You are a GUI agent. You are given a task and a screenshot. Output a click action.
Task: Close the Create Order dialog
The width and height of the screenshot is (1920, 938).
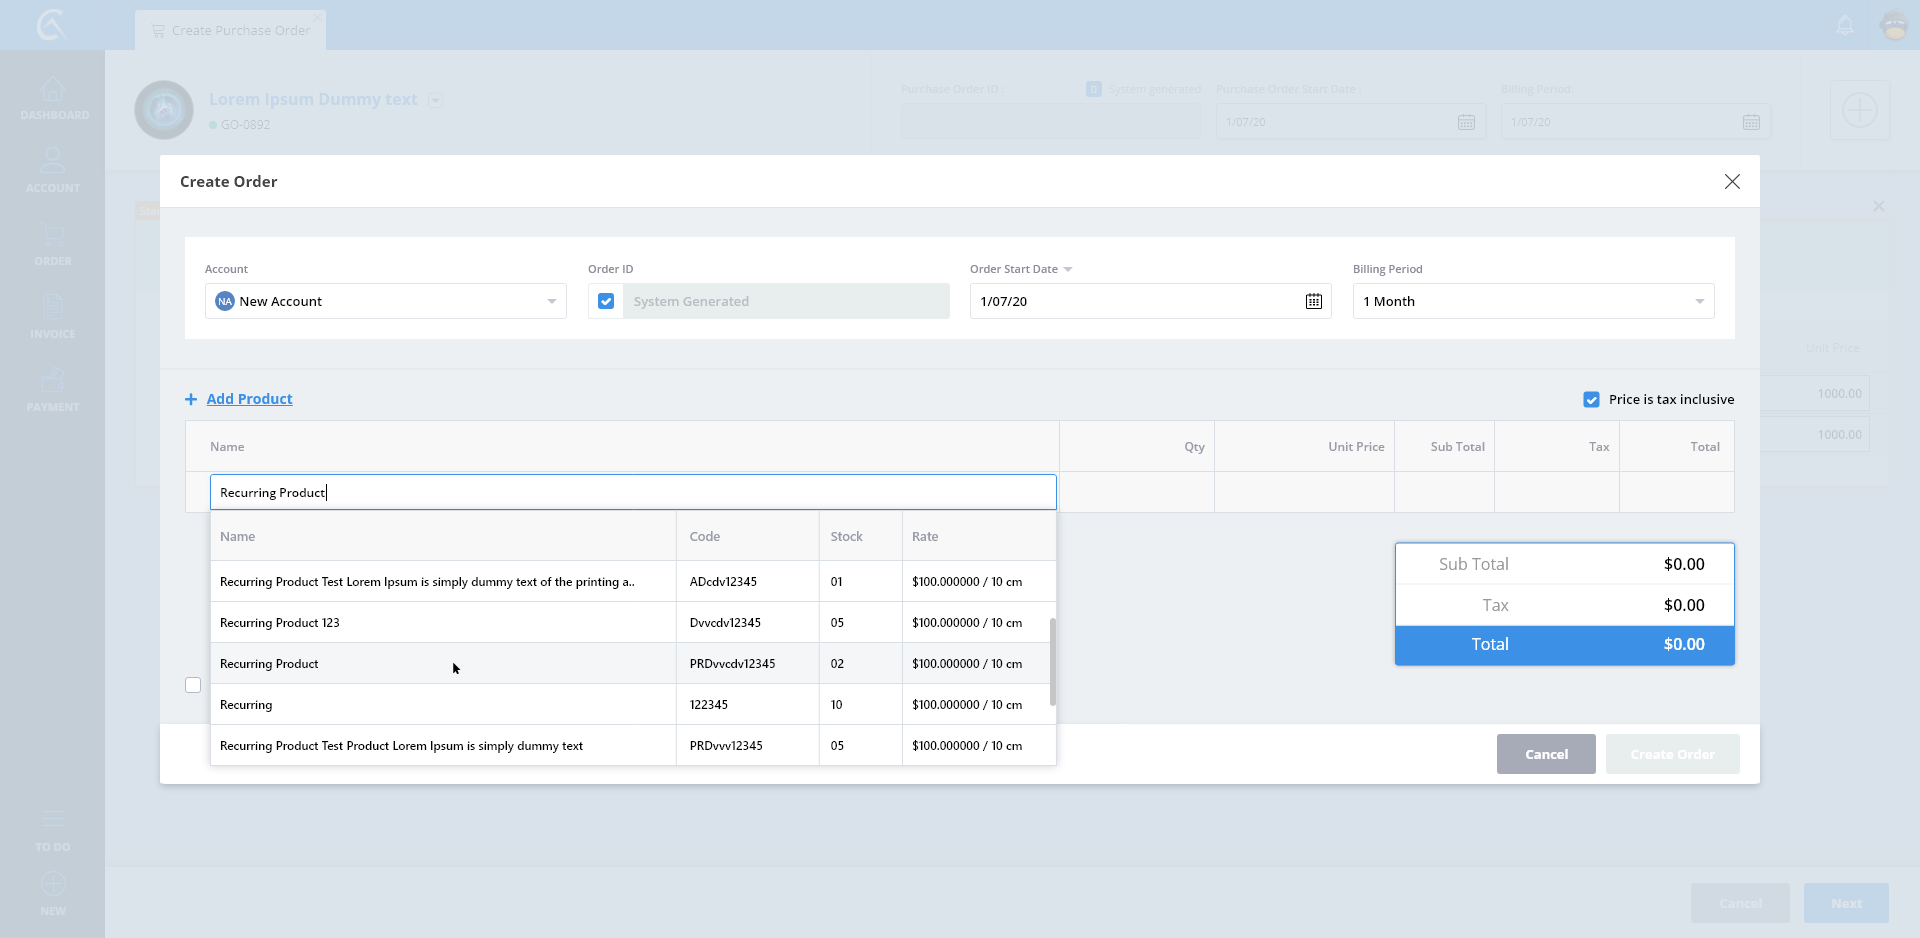[x=1732, y=181]
